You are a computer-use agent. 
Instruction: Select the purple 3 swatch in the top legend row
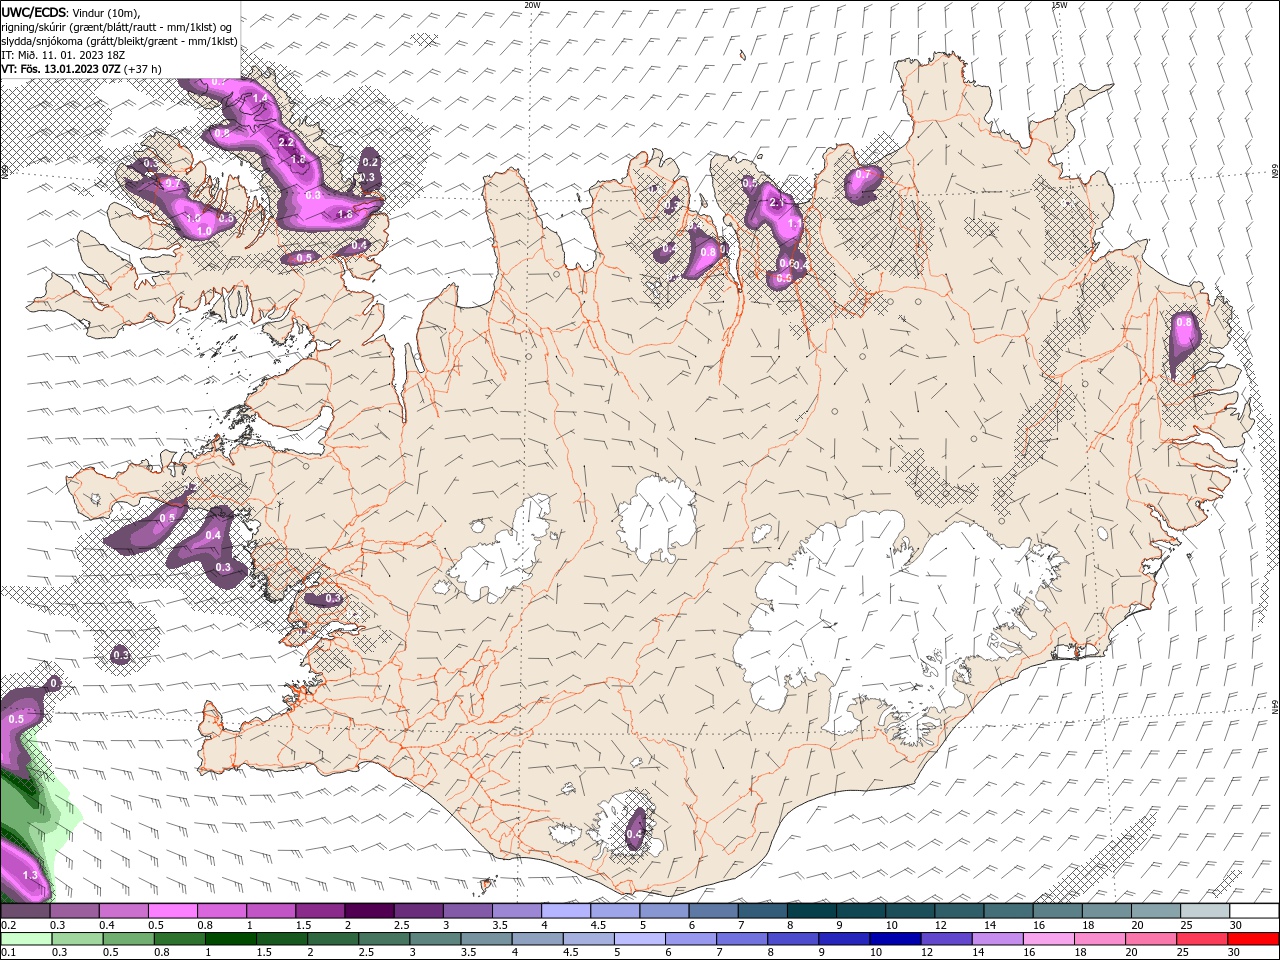click(468, 911)
